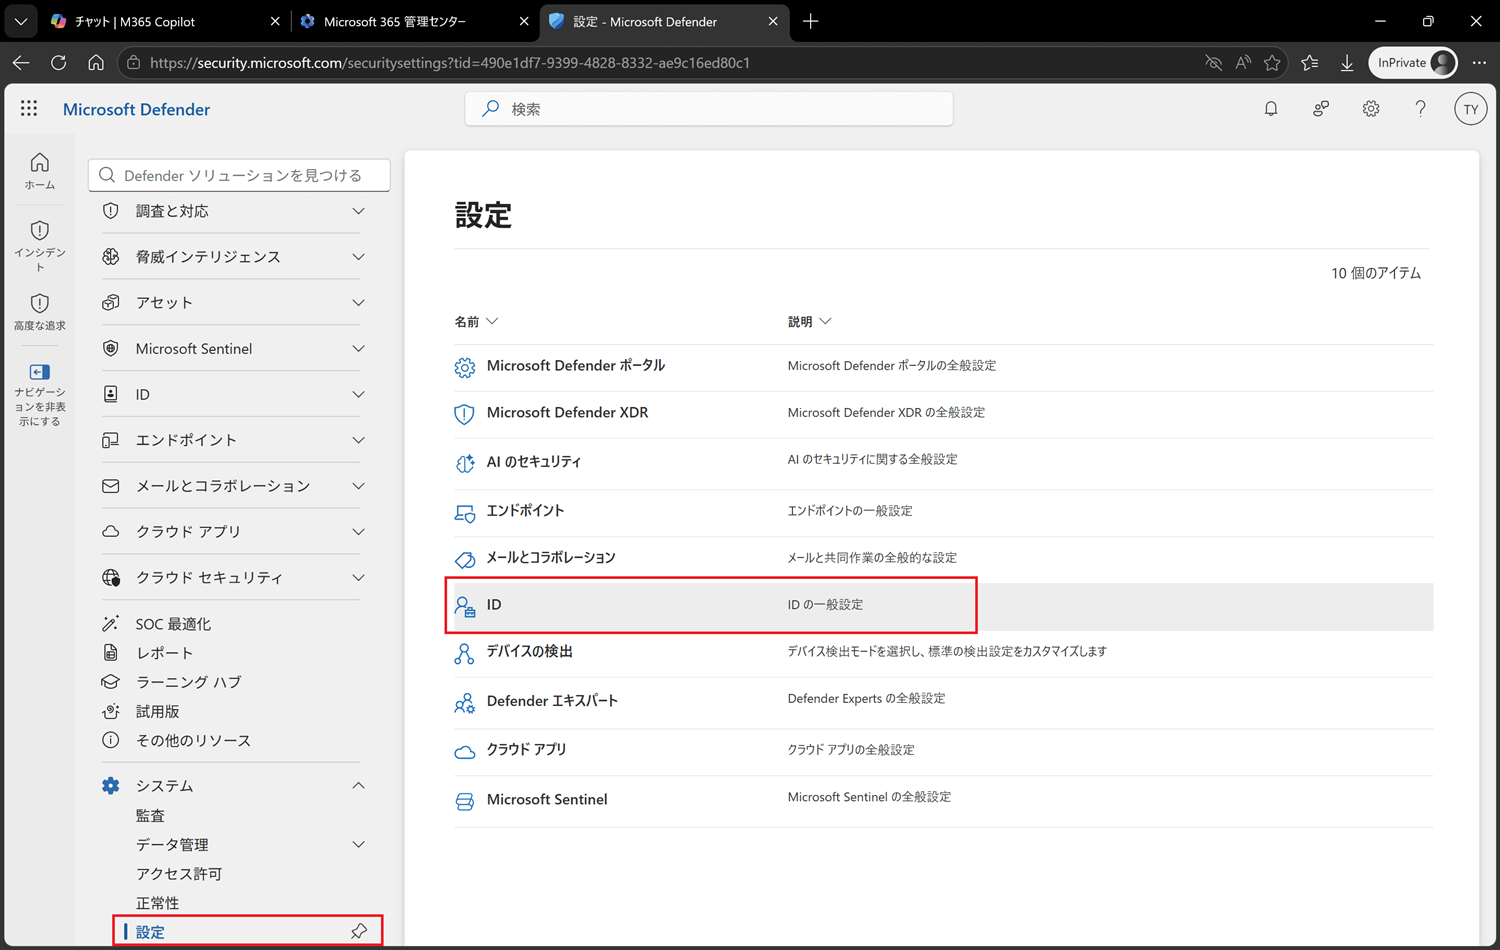The height and width of the screenshot is (950, 1500).
Task: Add page to favorites with star icon
Action: click(1272, 63)
